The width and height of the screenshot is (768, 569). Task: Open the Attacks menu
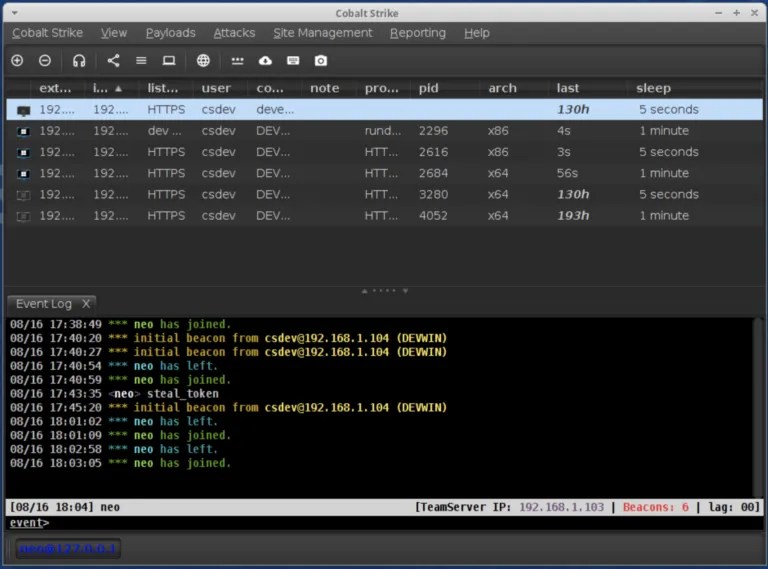pyautogui.click(x=234, y=33)
